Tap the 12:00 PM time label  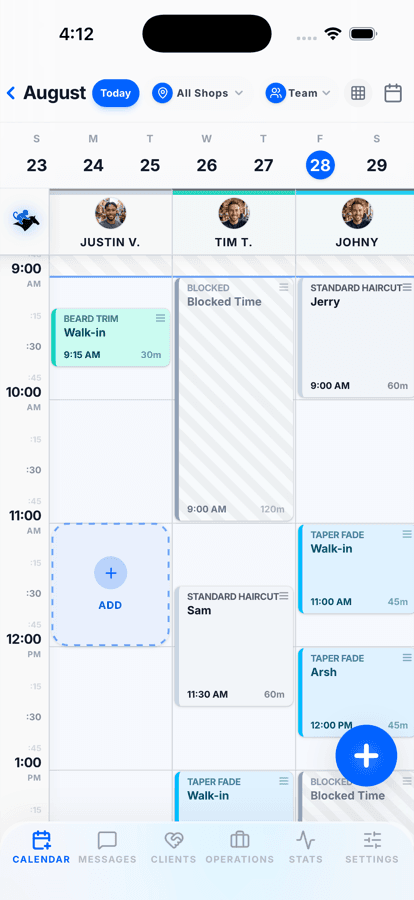pos(25,645)
